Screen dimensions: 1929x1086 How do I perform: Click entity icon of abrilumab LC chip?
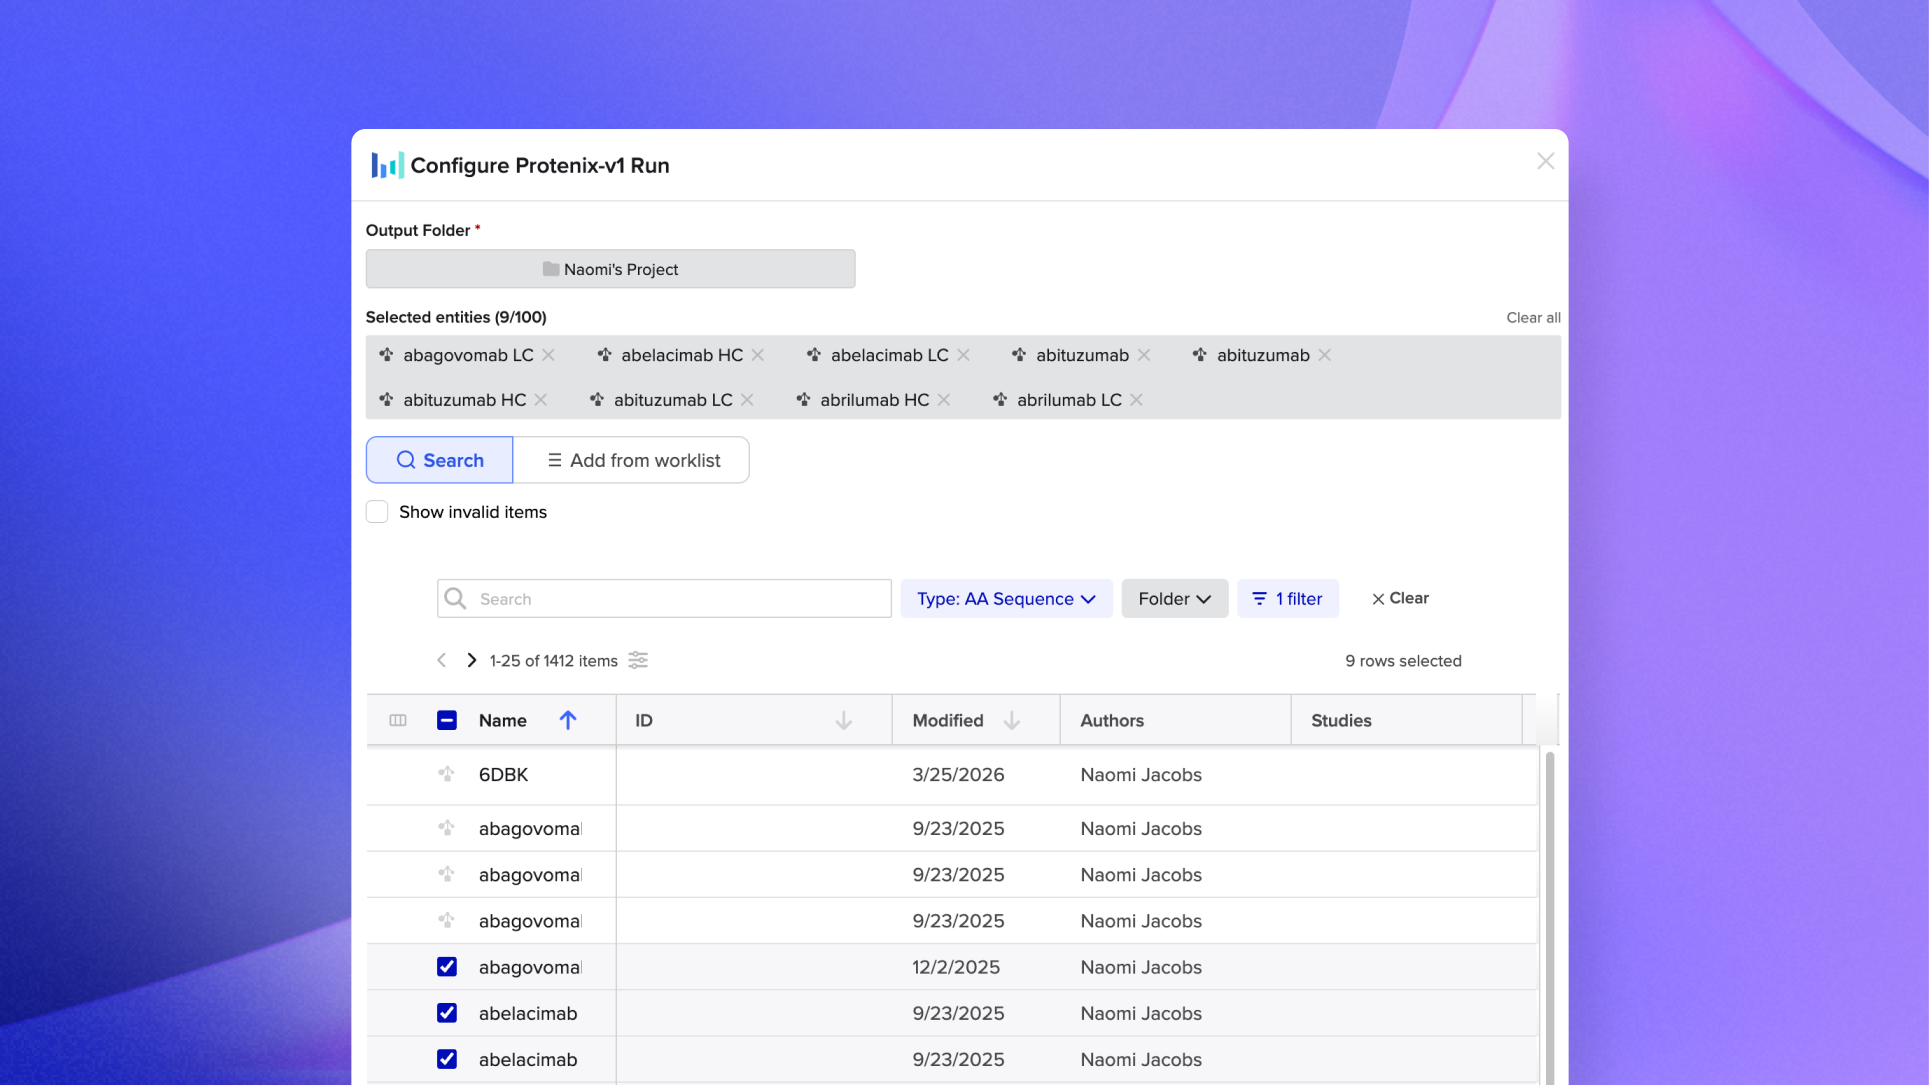coord(1000,400)
